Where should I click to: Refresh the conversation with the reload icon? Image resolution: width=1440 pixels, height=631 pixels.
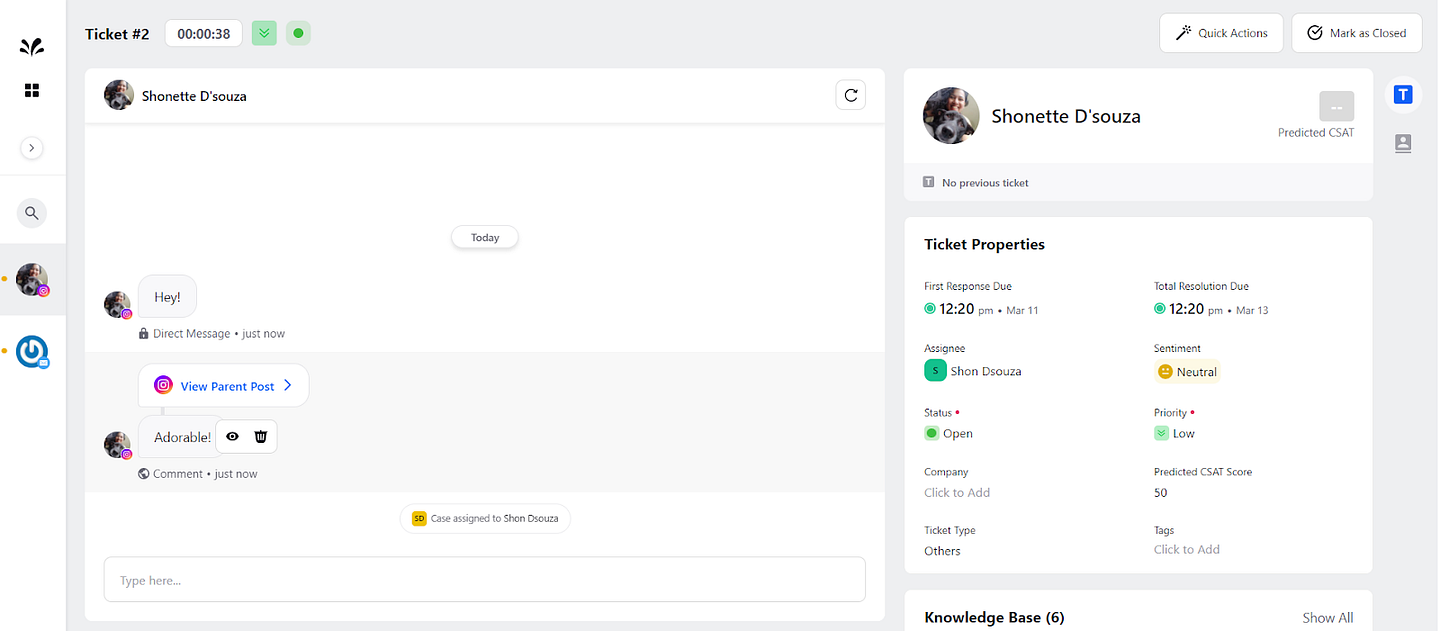tap(850, 96)
